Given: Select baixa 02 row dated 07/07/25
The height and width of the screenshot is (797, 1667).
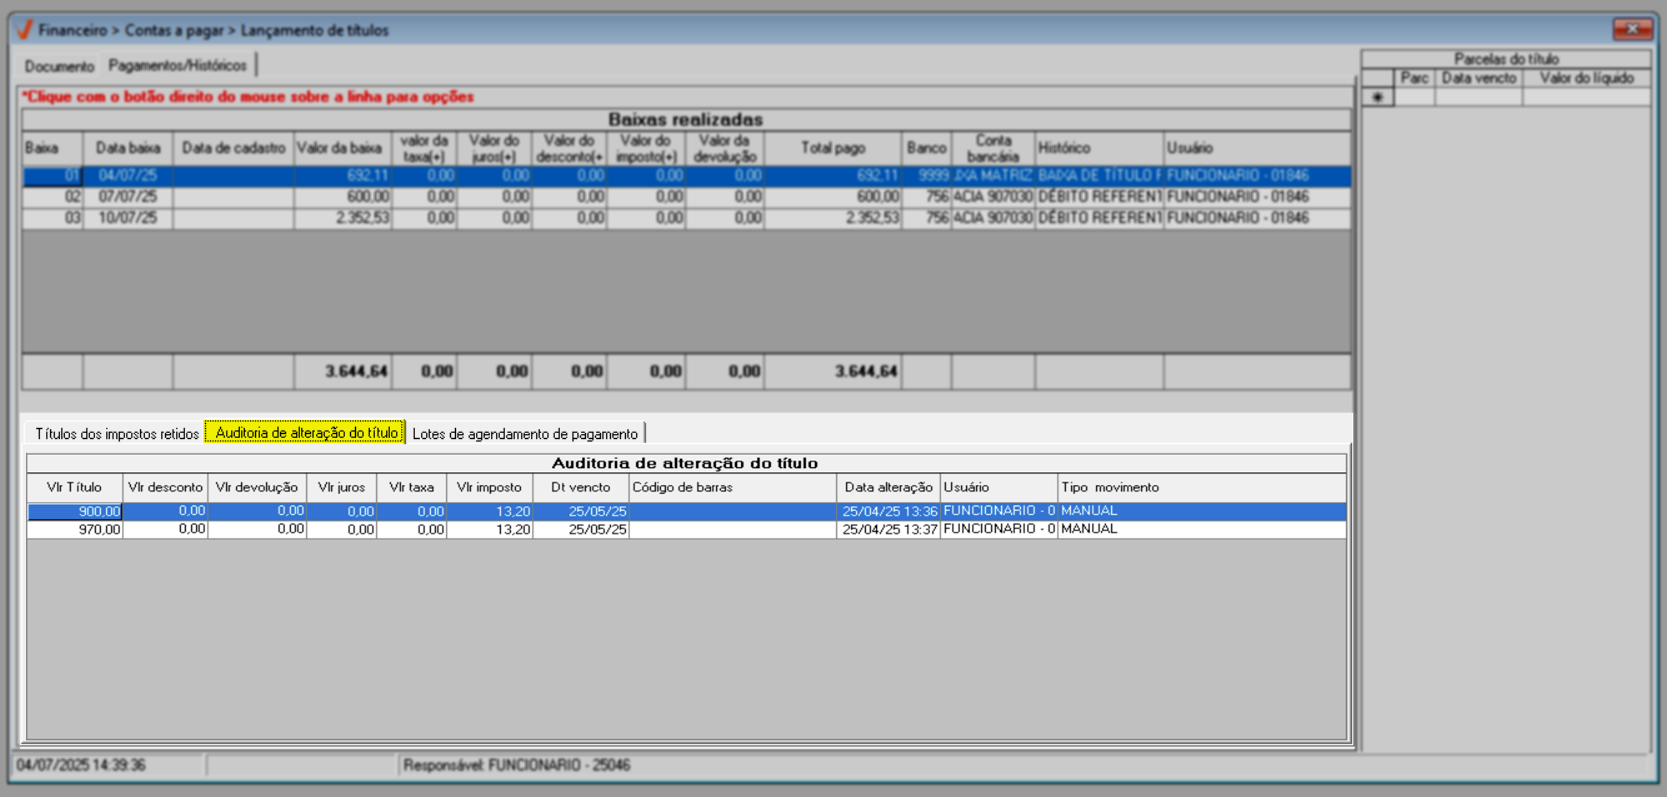Looking at the screenshot, I should click(x=128, y=197).
